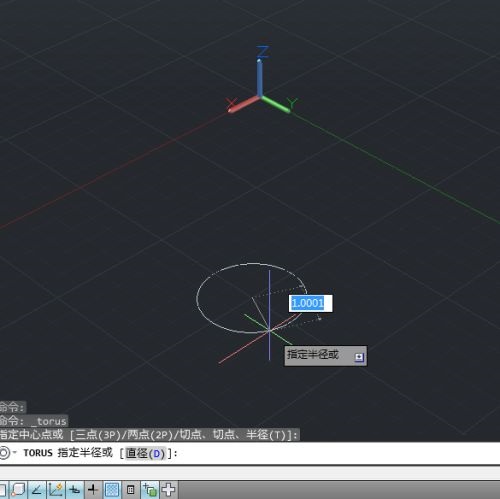Click the 1.0001 radius input field
The height and width of the screenshot is (499, 500).
[310, 303]
